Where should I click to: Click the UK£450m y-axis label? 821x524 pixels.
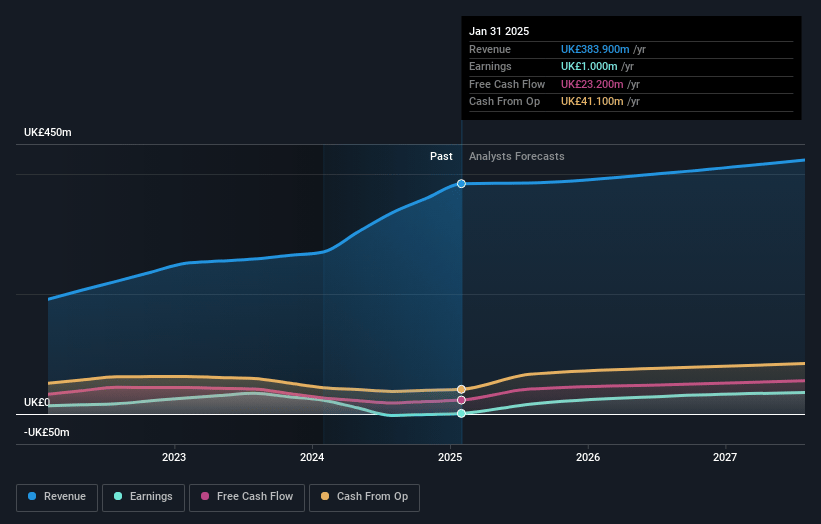point(48,132)
